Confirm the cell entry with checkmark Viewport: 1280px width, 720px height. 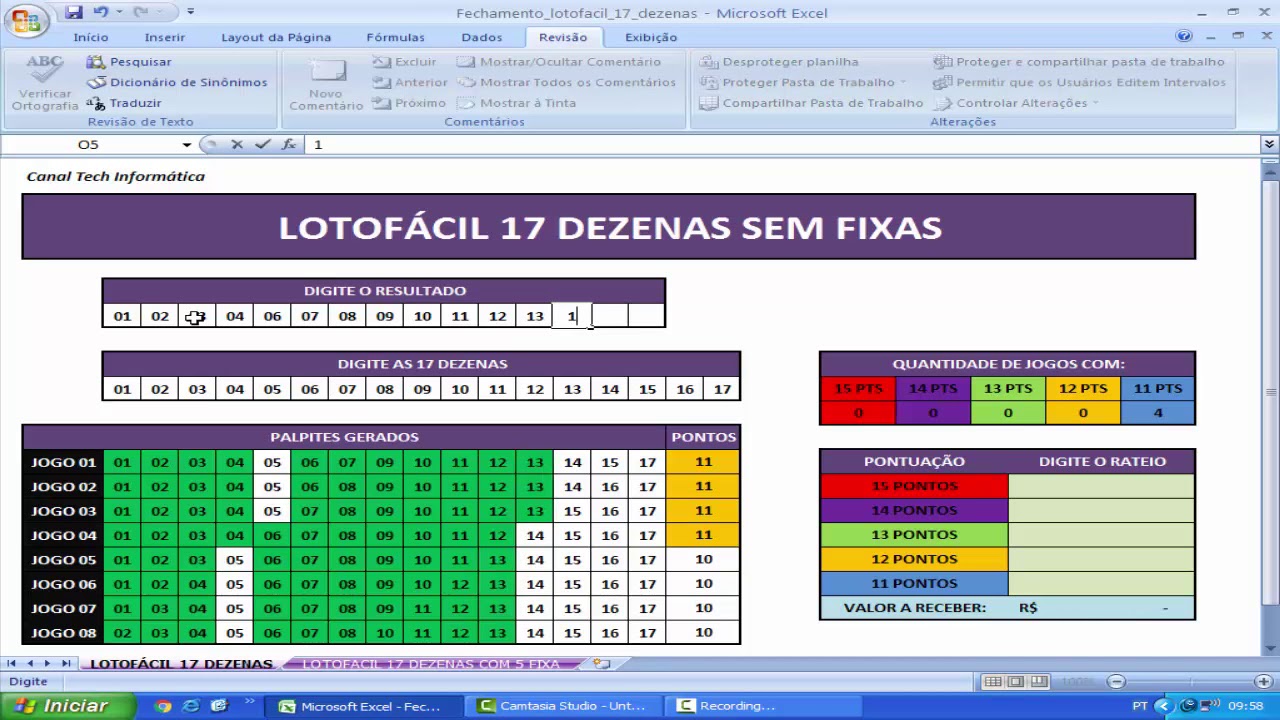(262, 145)
